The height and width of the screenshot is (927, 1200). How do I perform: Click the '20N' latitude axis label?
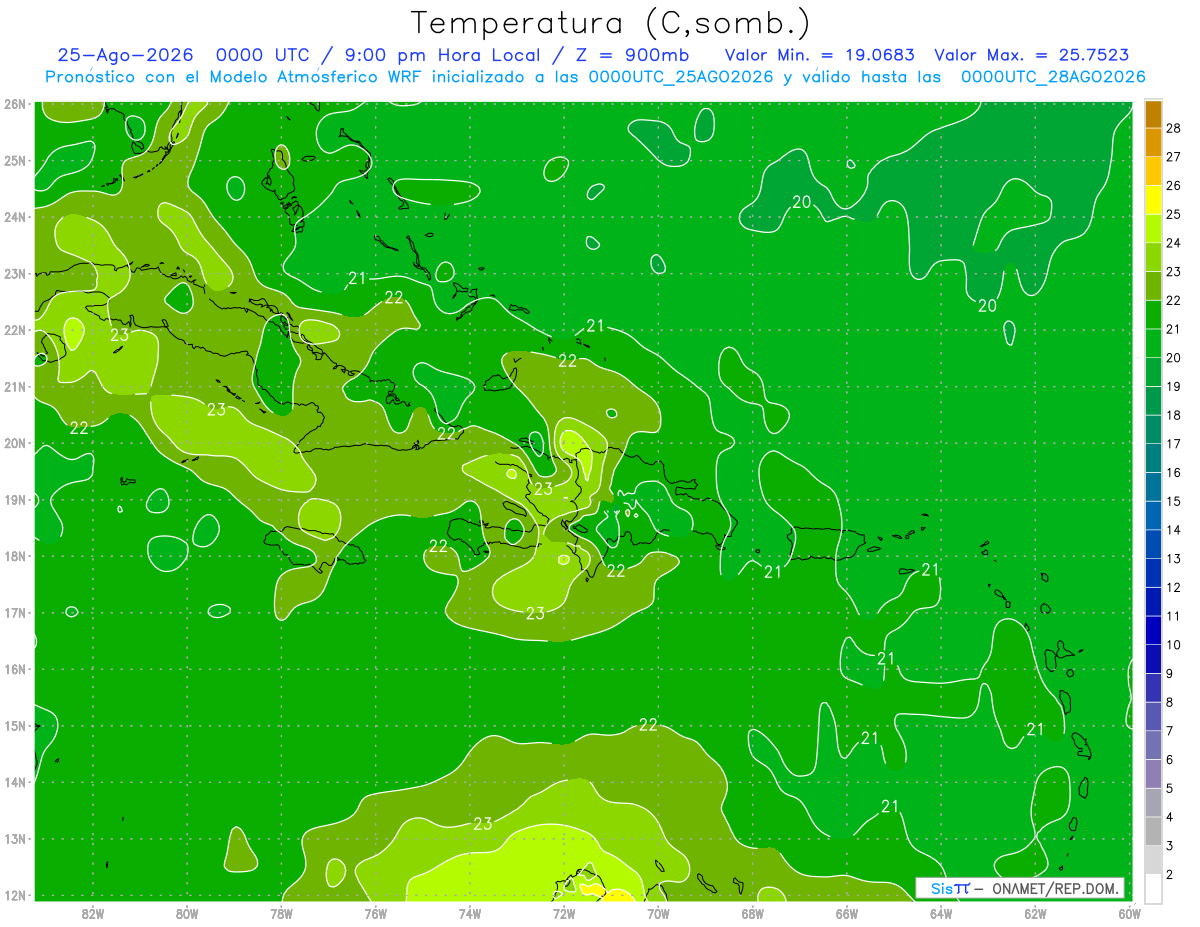pos(15,443)
